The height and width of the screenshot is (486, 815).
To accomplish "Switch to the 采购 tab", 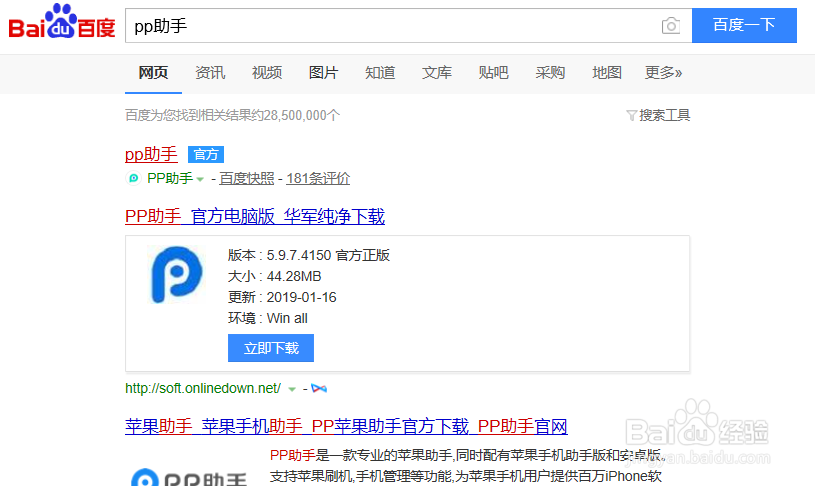I will point(550,72).
